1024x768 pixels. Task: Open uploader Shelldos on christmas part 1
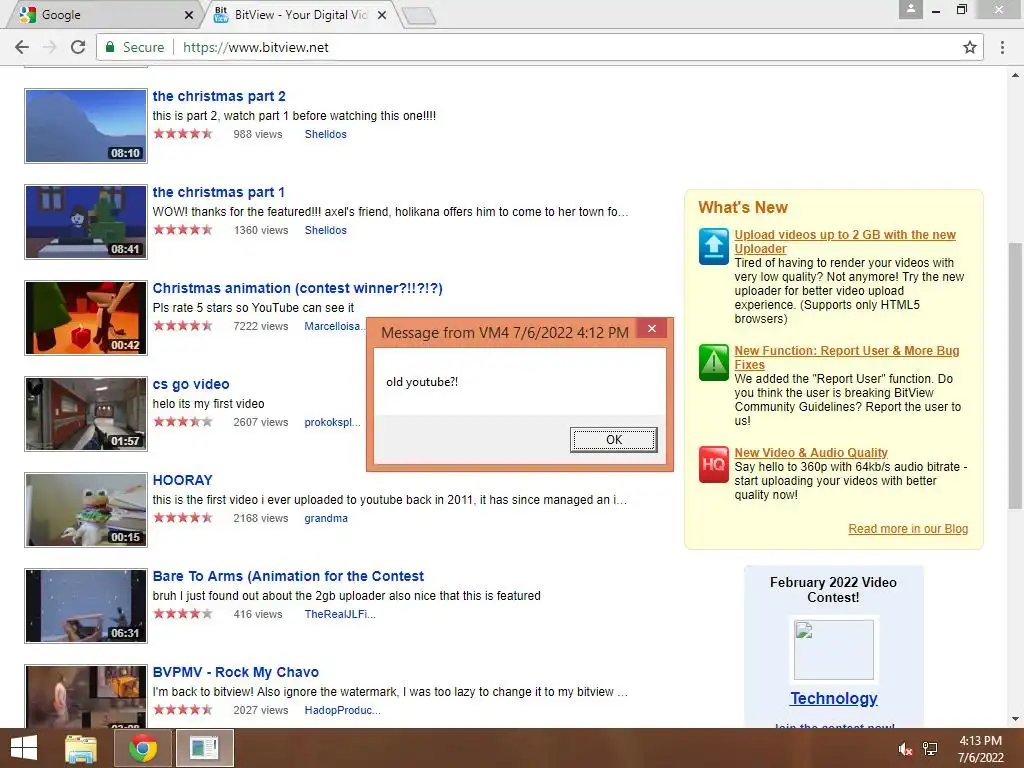[325, 230]
